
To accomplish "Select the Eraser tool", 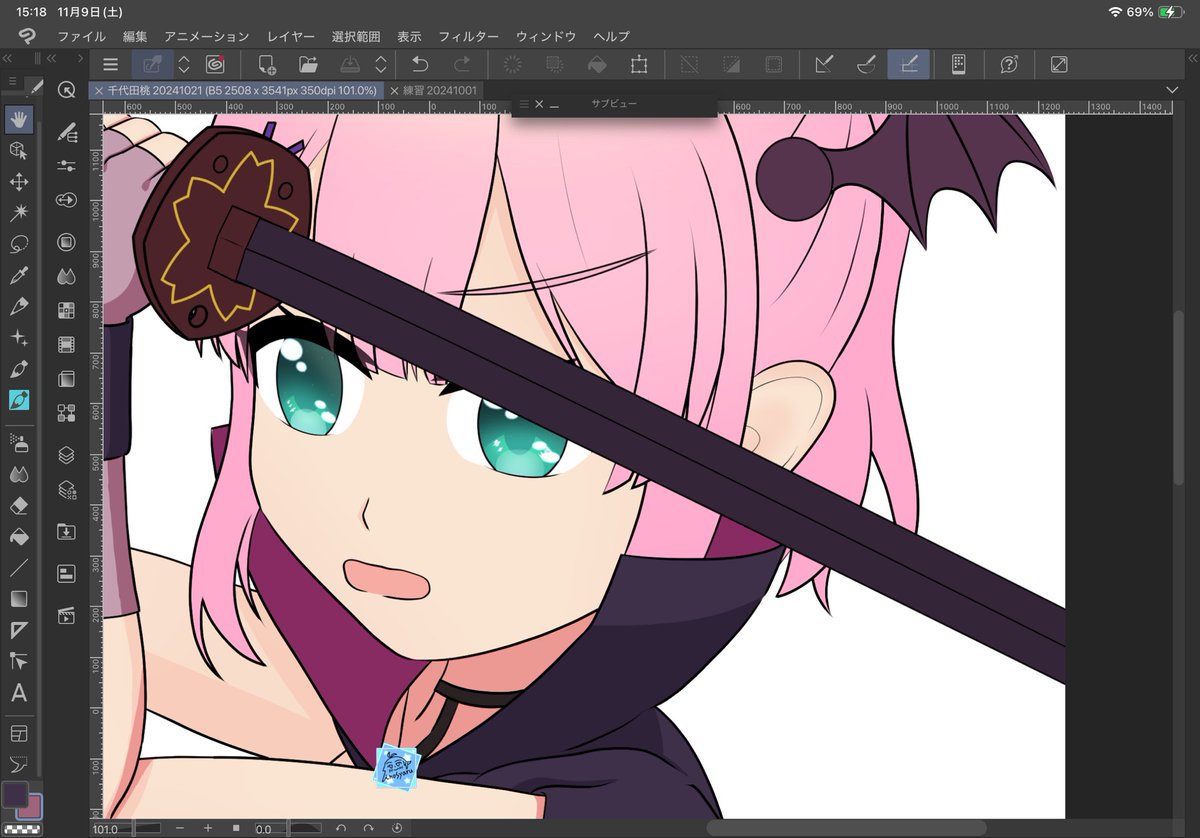I will click(18, 505).
